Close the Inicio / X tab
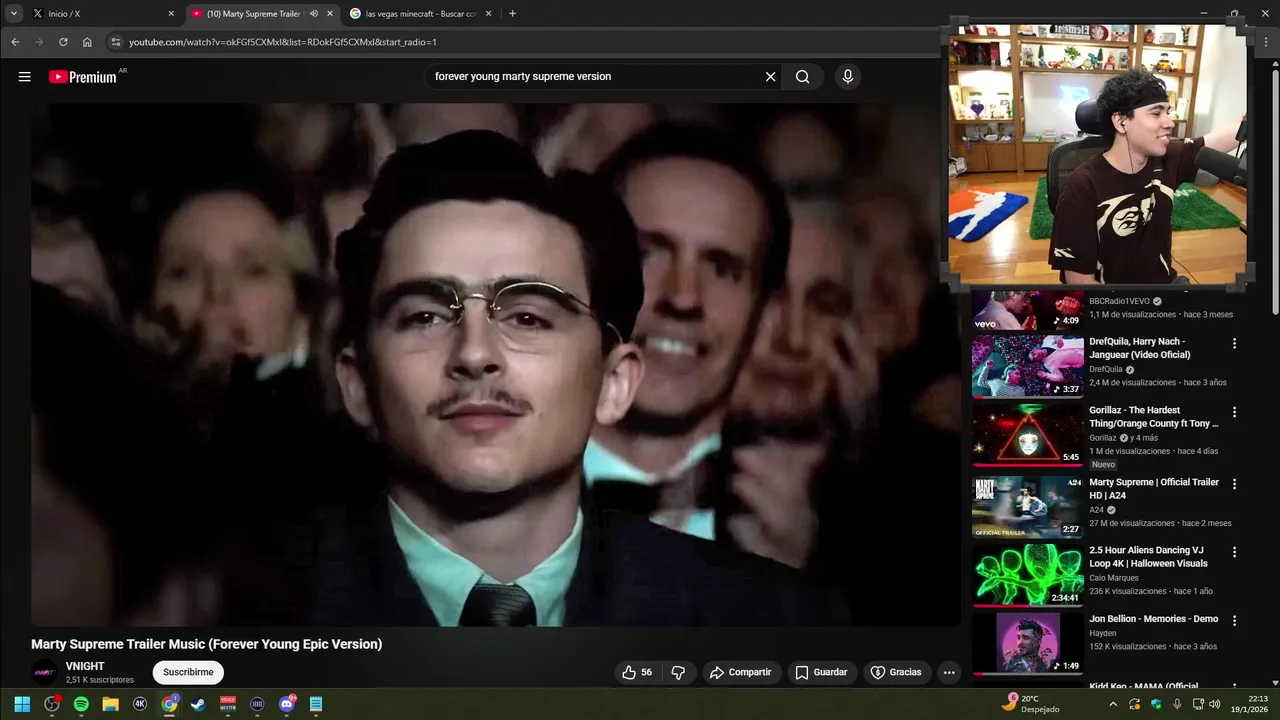 click(x=171, y=14)
